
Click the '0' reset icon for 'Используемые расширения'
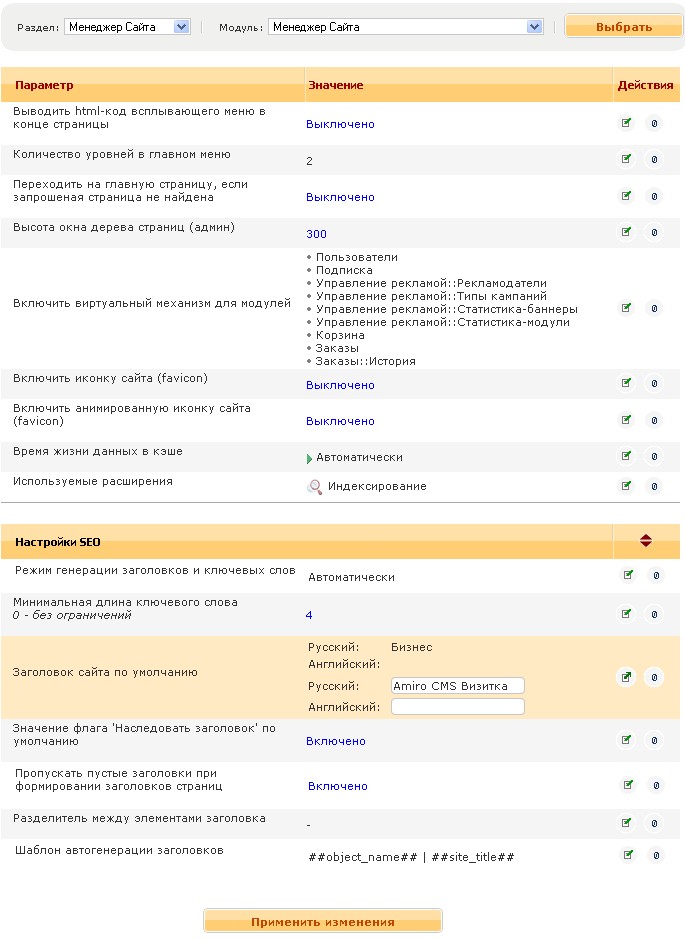[x=654, y=486]
